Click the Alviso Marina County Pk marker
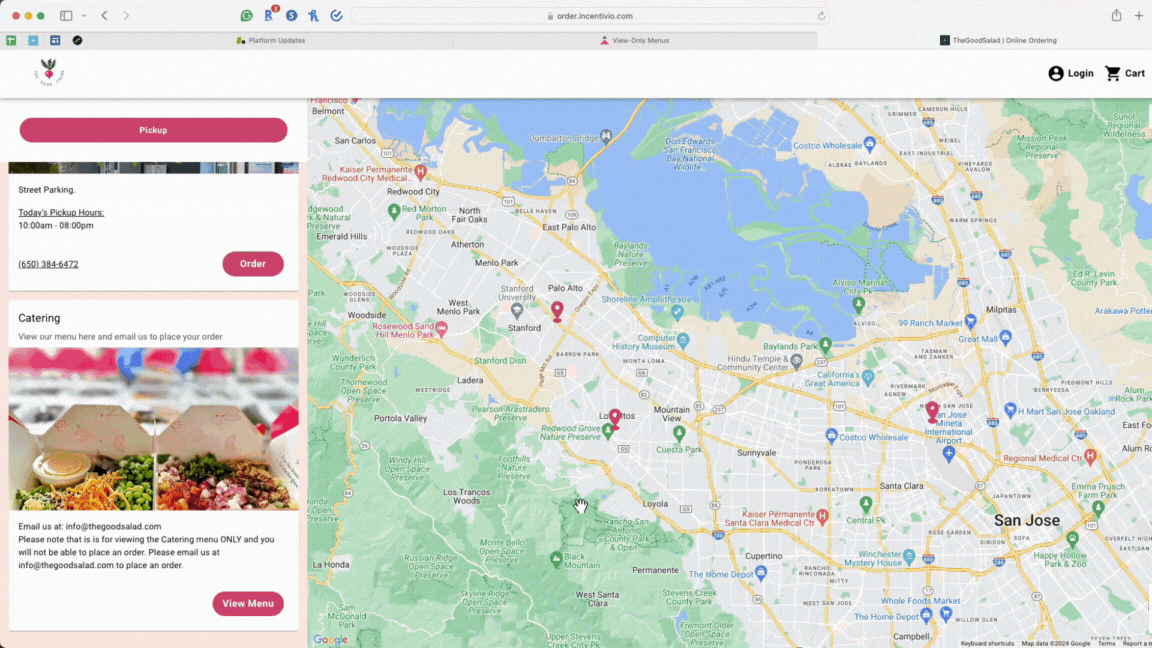This screenshot has width=1152, height=648. click(858, 303)
